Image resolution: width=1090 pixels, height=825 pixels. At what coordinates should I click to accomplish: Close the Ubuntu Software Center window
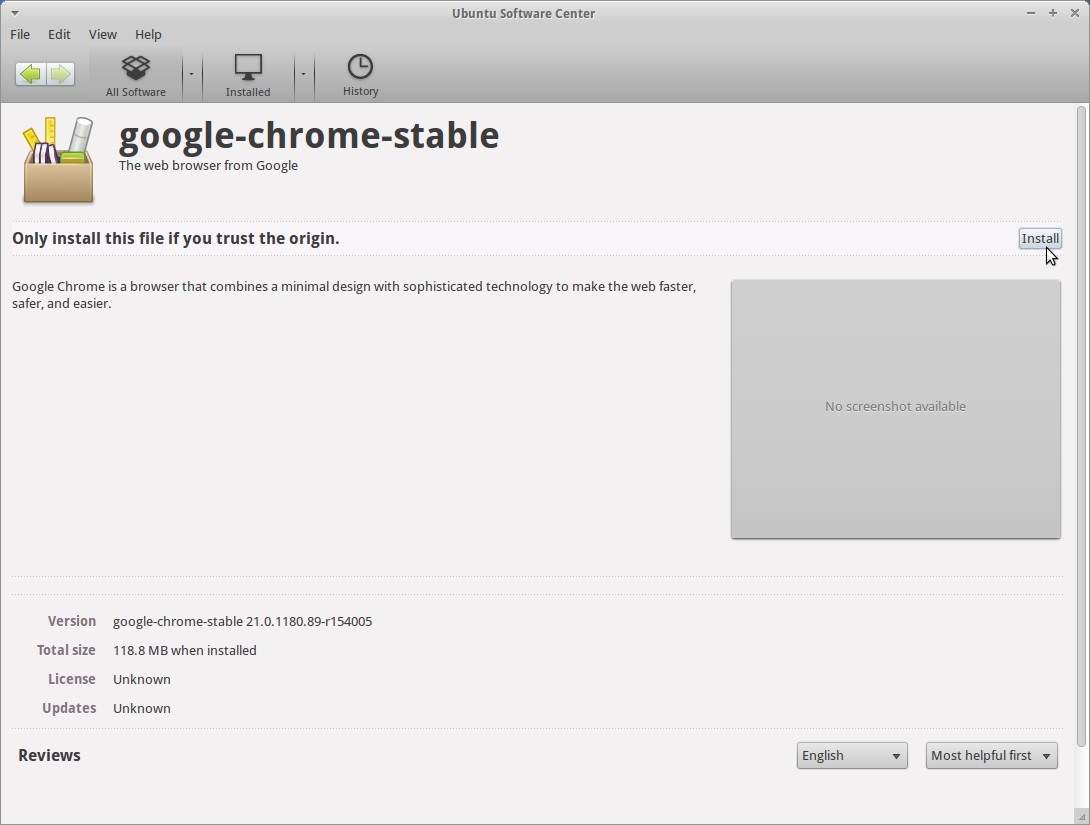tap(1074, 13)
